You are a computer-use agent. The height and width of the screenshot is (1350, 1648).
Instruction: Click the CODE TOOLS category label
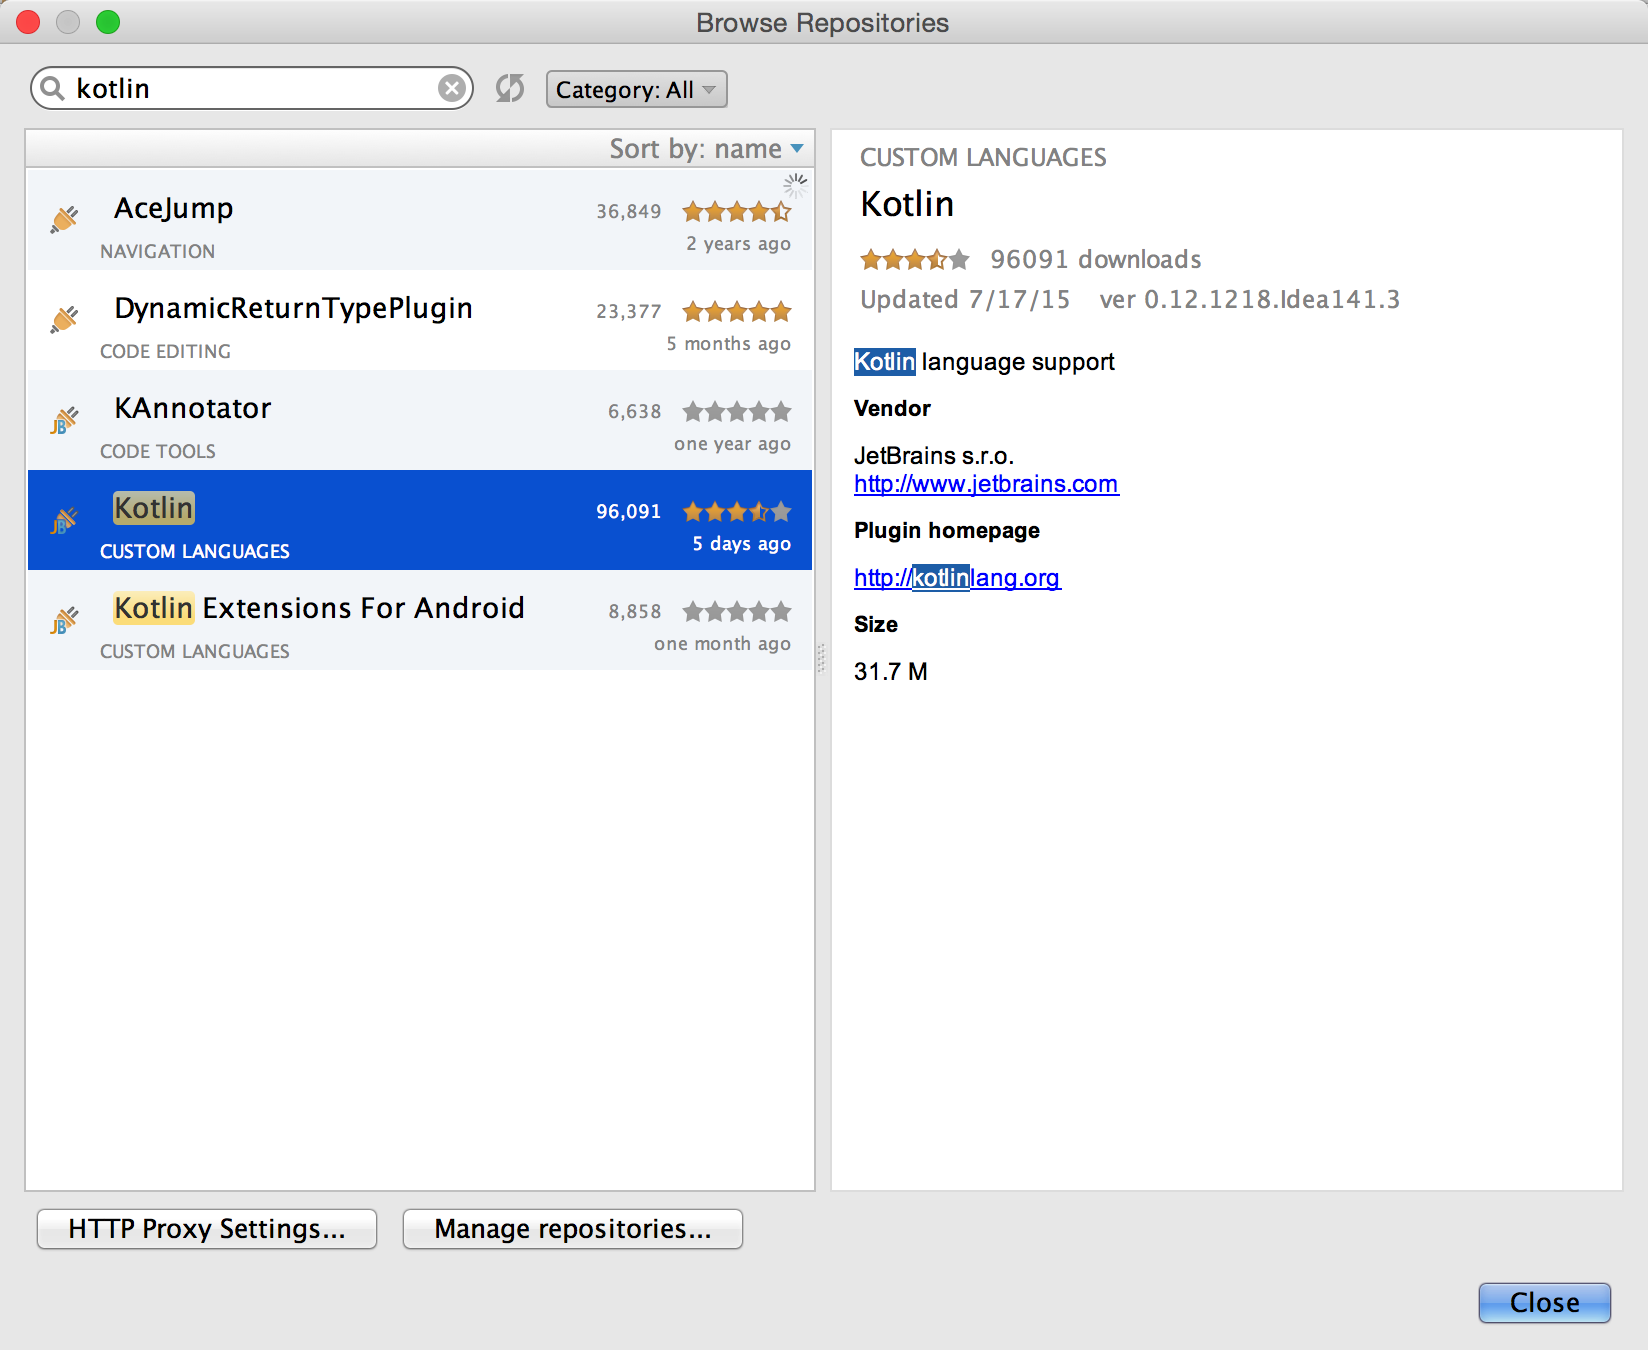click(x=158, y=451)
